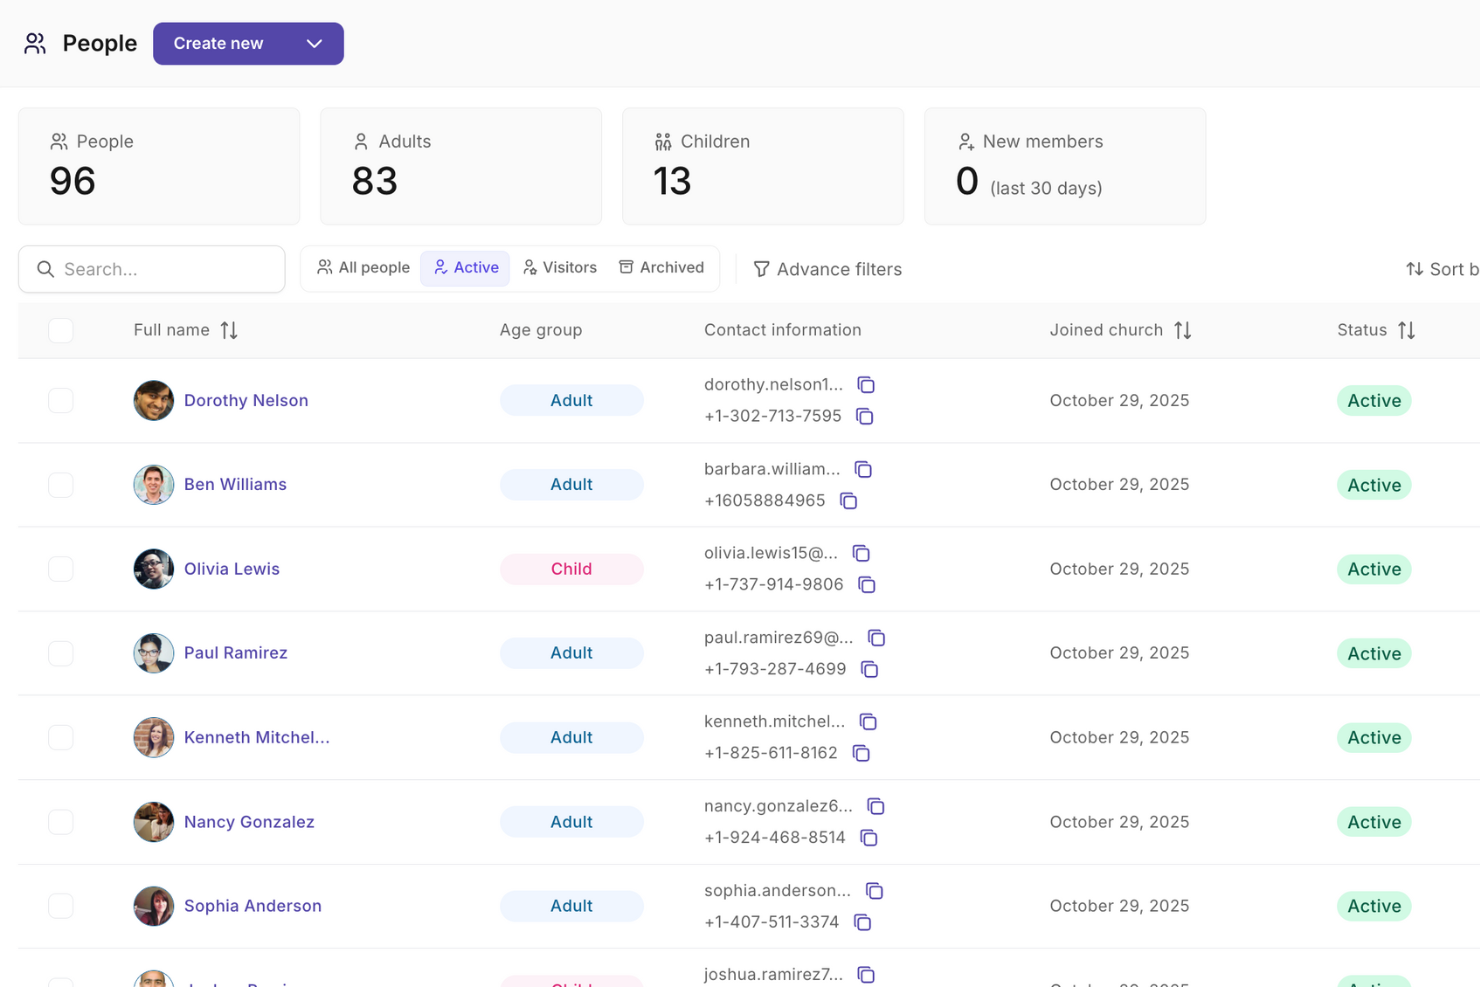This screenshot has width=1480, height=987.
Task: Open Nancy Gonzalez's profile link
Action: point(249,821)
